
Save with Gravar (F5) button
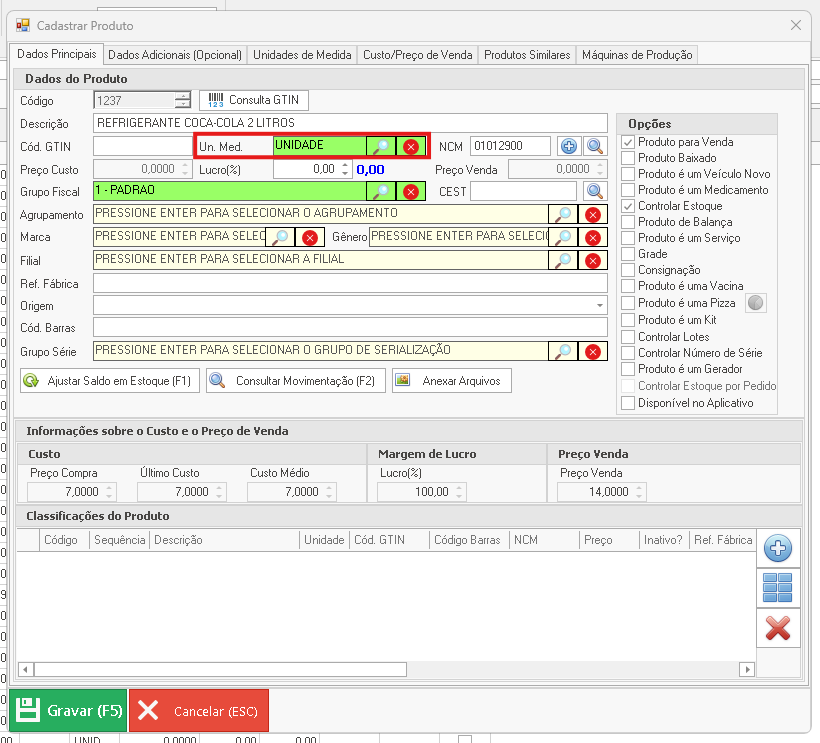[x=69, y=711]
